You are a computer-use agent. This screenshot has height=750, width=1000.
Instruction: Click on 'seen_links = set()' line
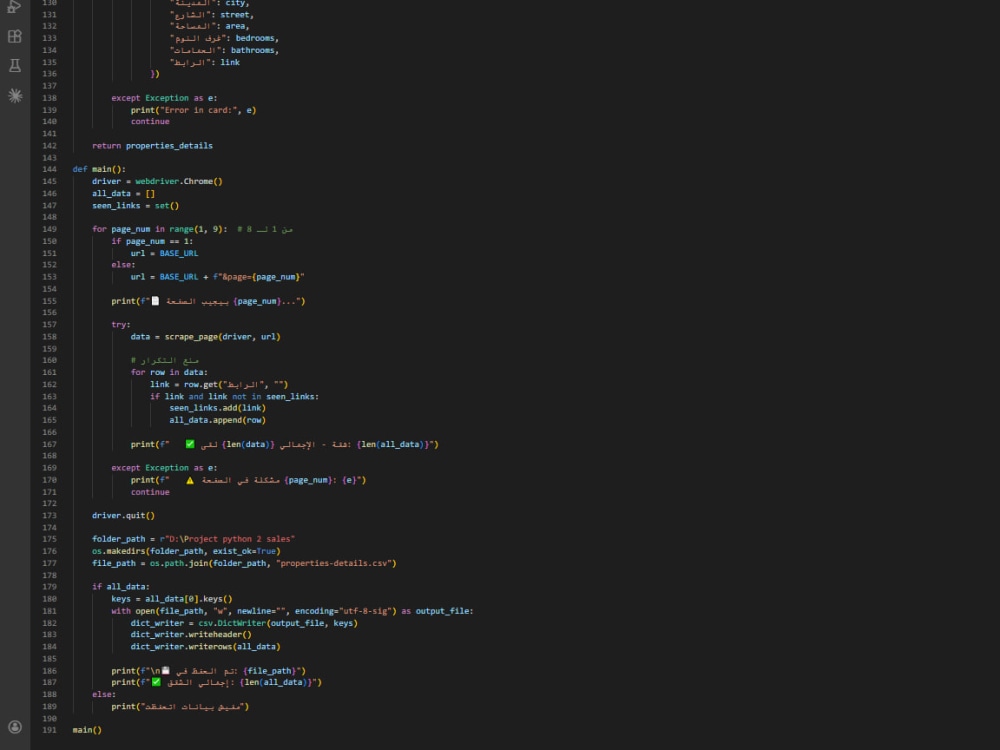tap(135, 205)
